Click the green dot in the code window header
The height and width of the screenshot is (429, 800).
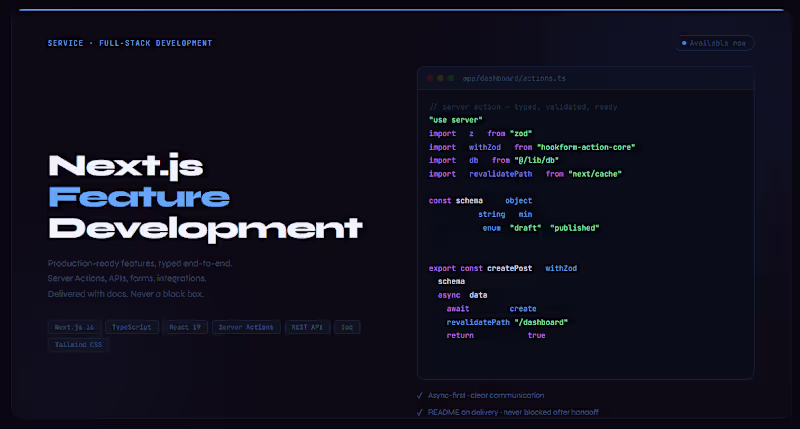(x=451, y=78)
